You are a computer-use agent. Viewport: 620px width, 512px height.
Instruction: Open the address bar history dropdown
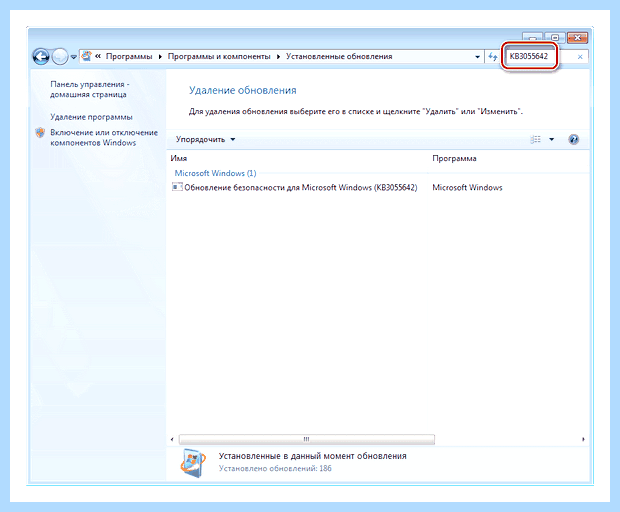477,57
